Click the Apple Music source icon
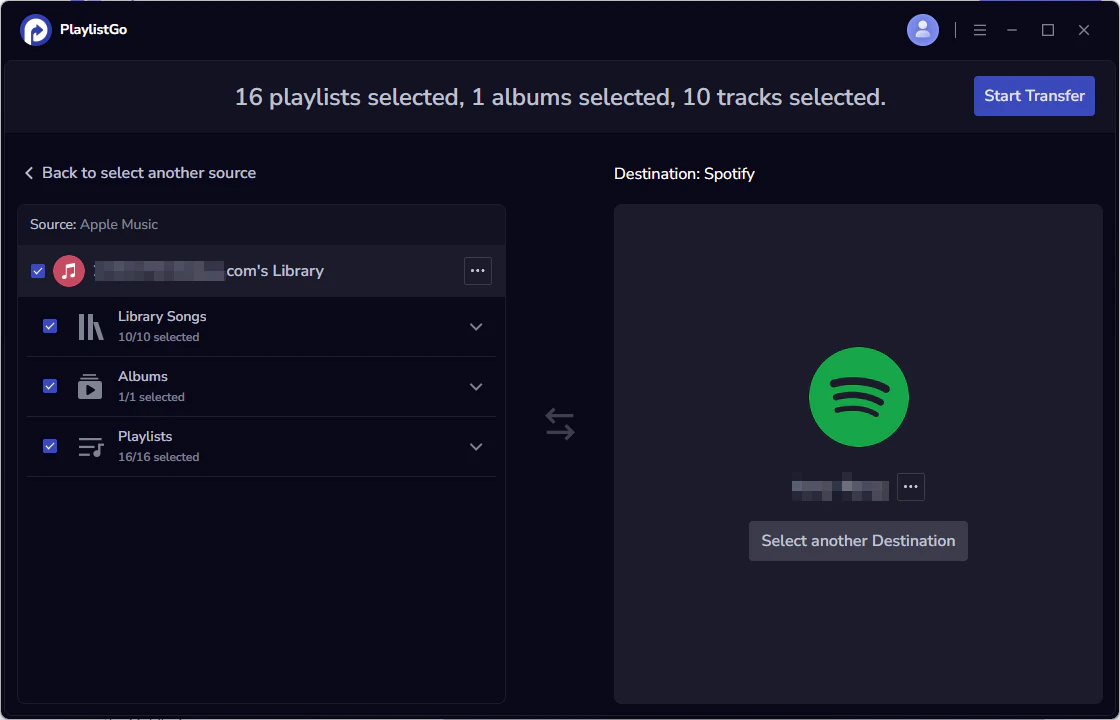The width and height of the screenshot is (1120, 720). (x=69, y=271)
